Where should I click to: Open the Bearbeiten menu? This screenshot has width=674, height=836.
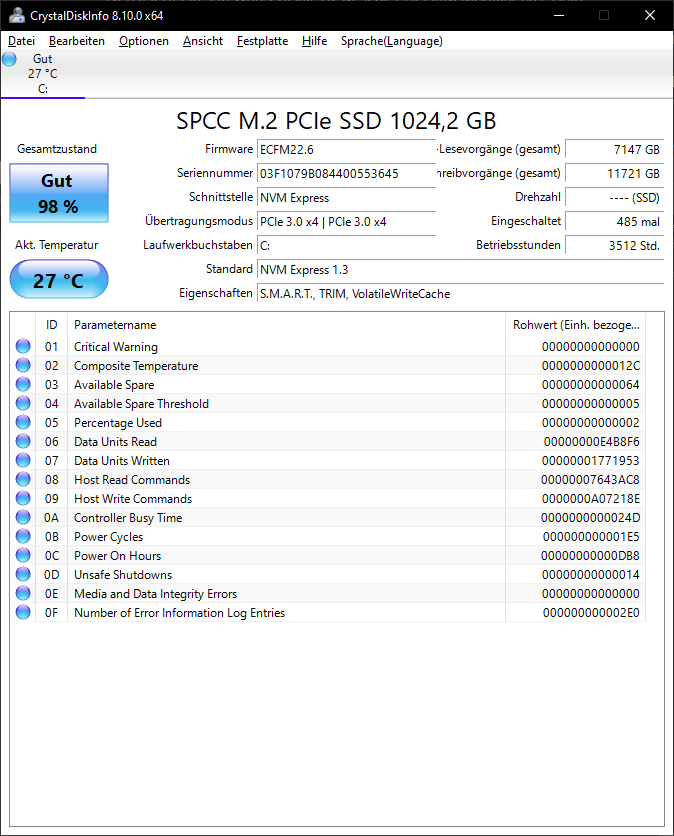click(77, 41)
